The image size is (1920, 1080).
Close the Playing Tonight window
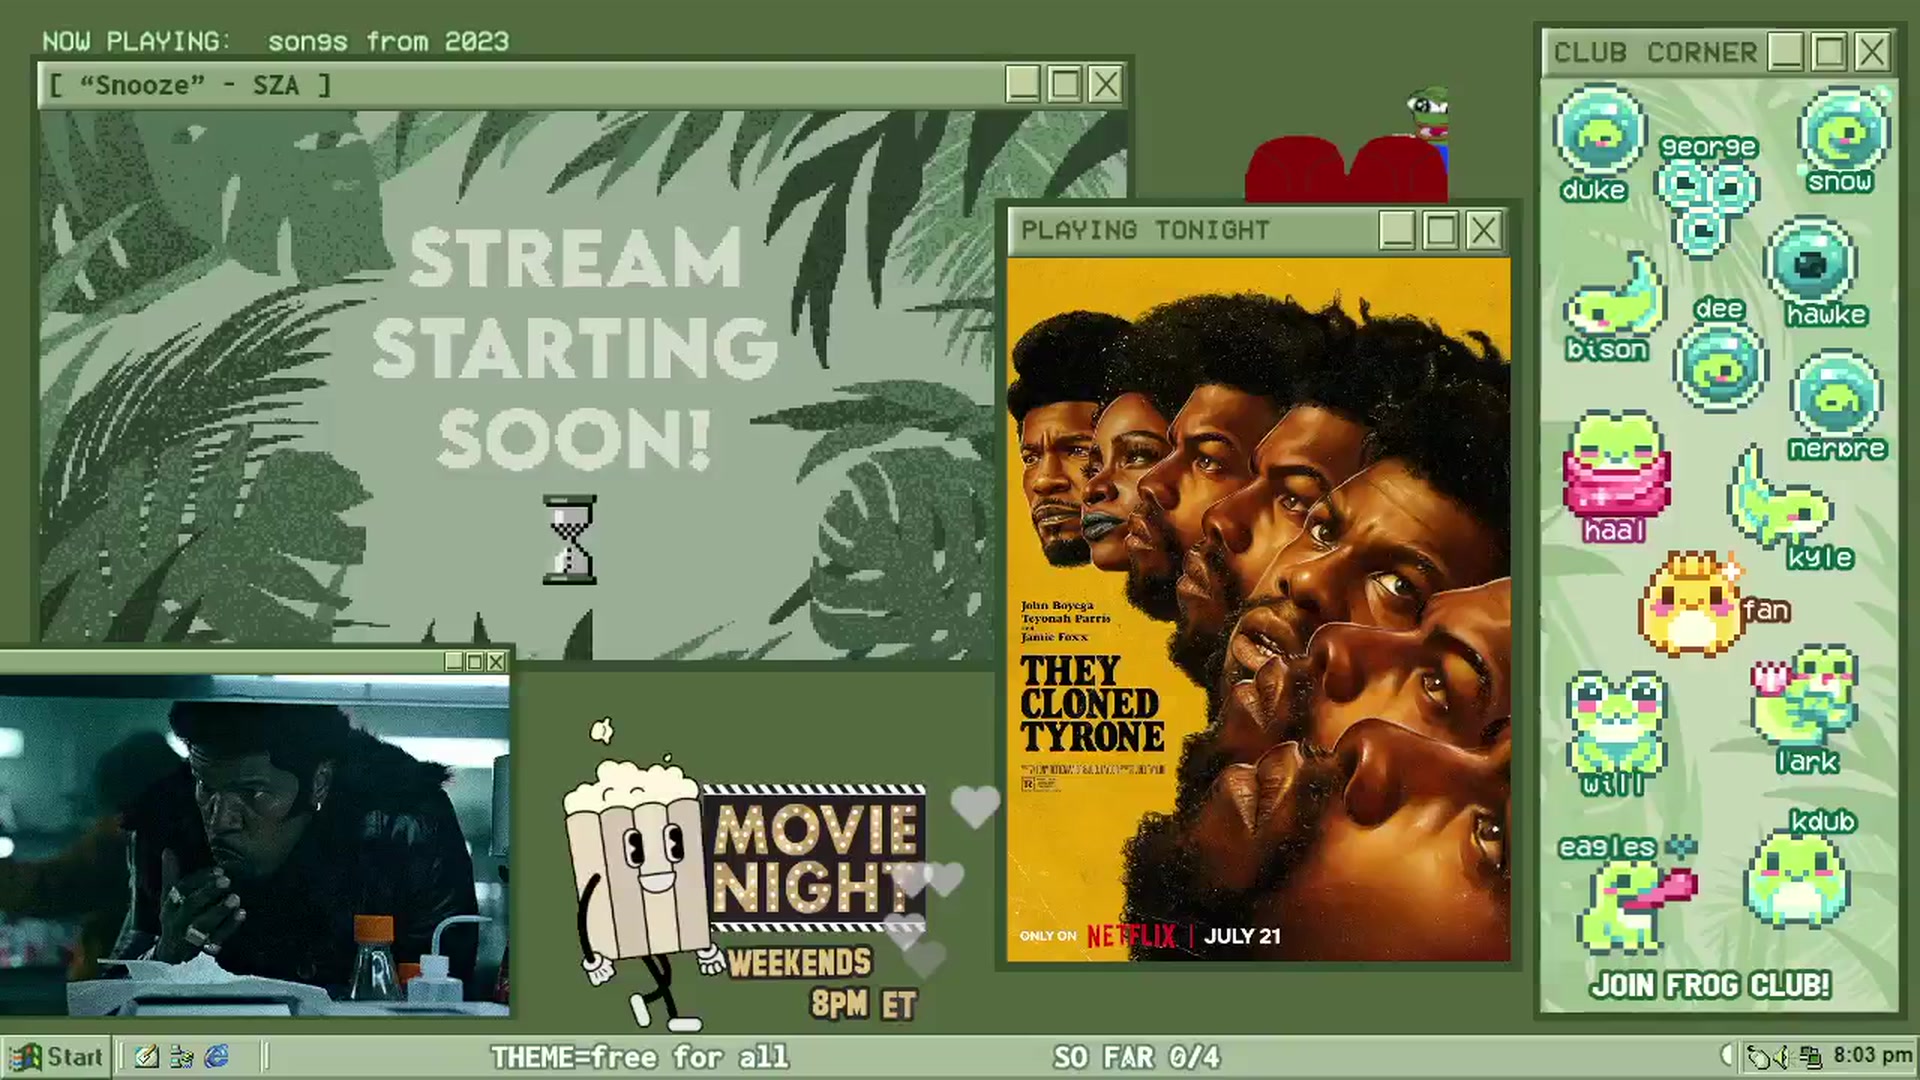(1483, 231)
